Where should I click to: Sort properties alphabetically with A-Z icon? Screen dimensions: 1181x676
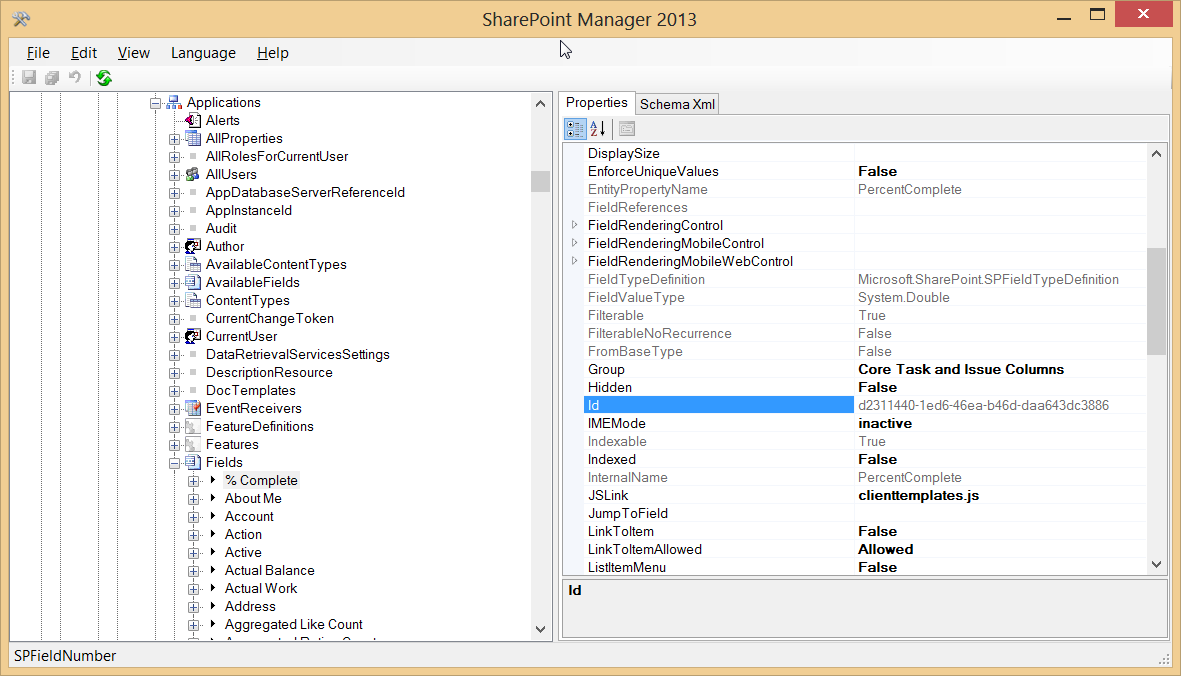[x=597, y=129]
